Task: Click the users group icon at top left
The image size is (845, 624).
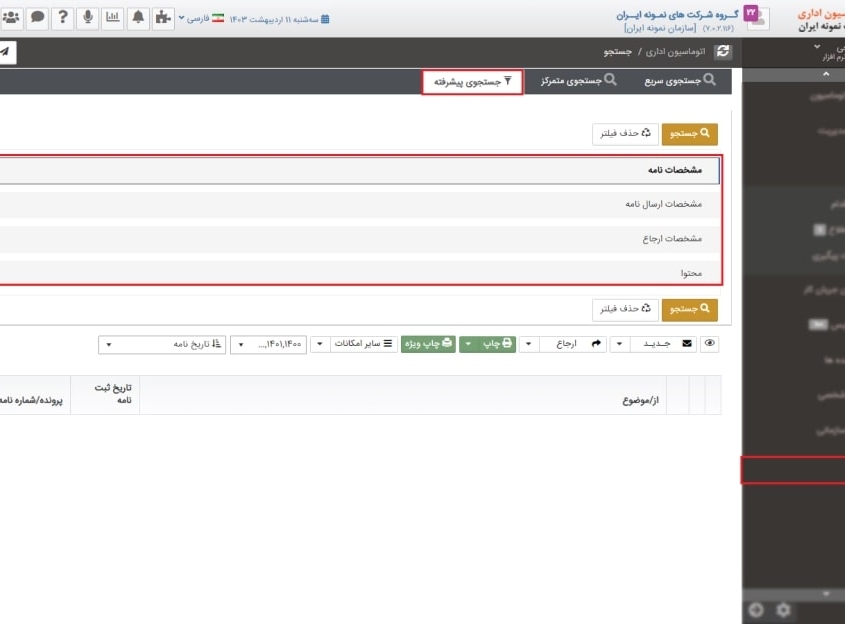Action: [10, 17]
